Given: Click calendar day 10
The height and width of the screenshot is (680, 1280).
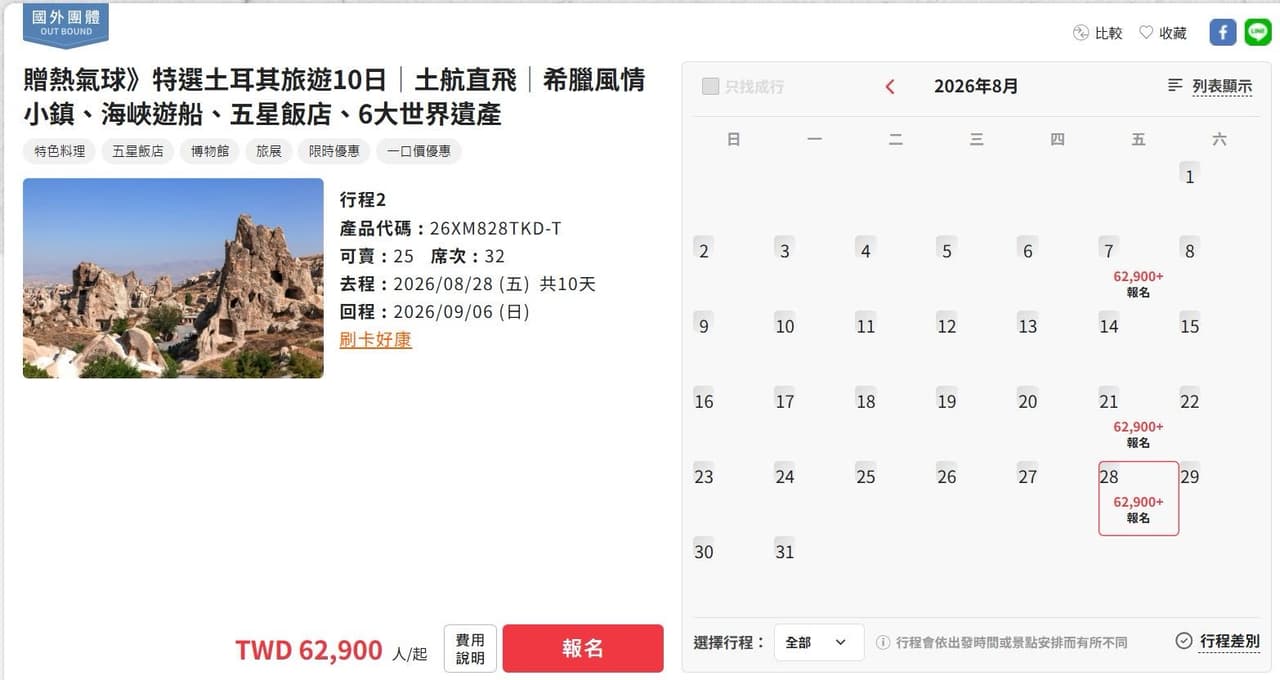Looking at the screenshot, I should click(x=785, y=326).
